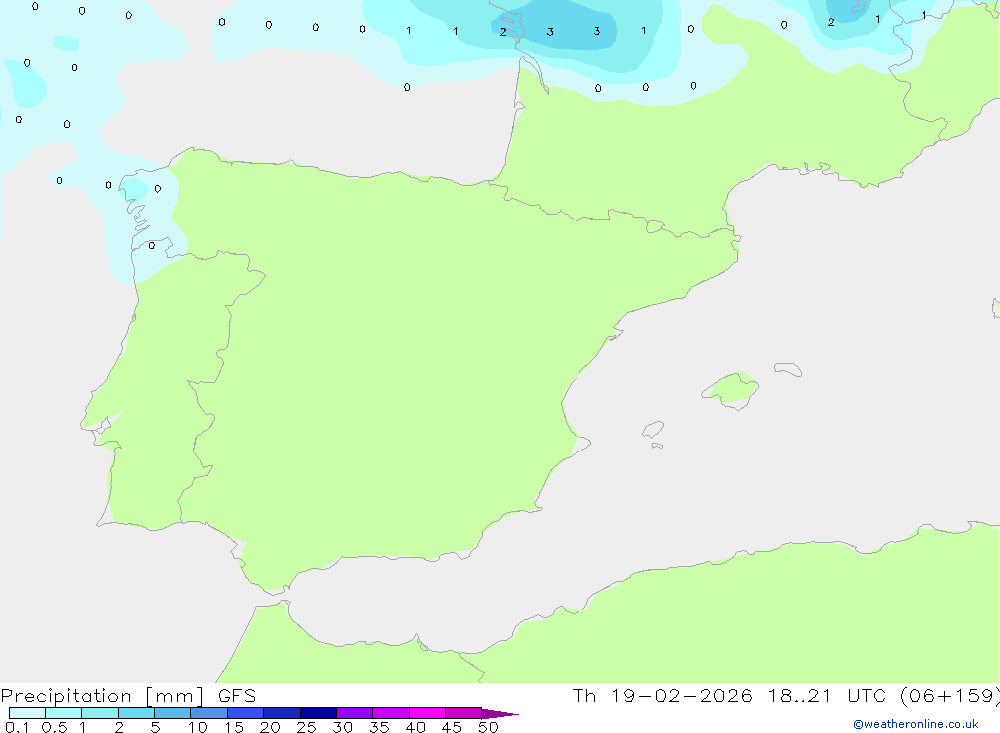This screenshot has height=733, width=1000.
Task: Click the date '19-02-2026' in the timestamp
Action: point(681,695)
